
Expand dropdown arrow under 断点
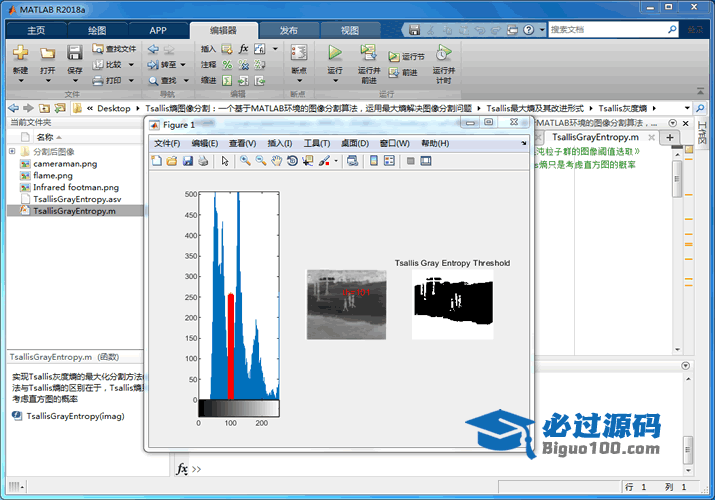click(x=300, y=81)
